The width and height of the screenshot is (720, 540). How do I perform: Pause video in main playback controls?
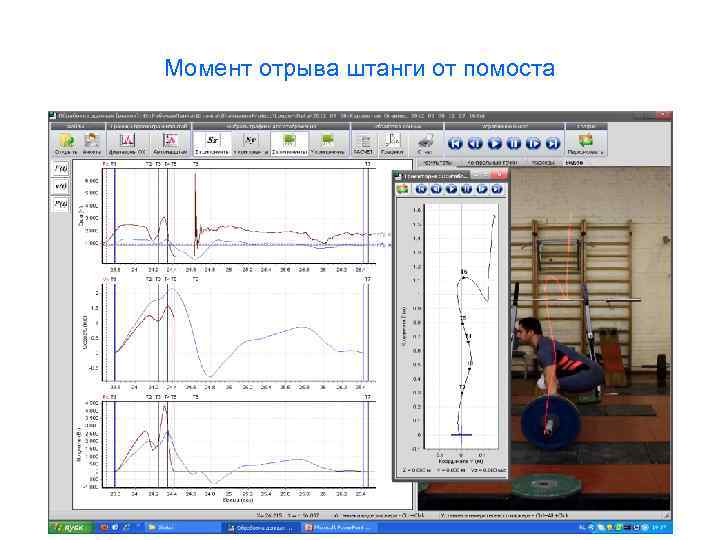point(513,144)
